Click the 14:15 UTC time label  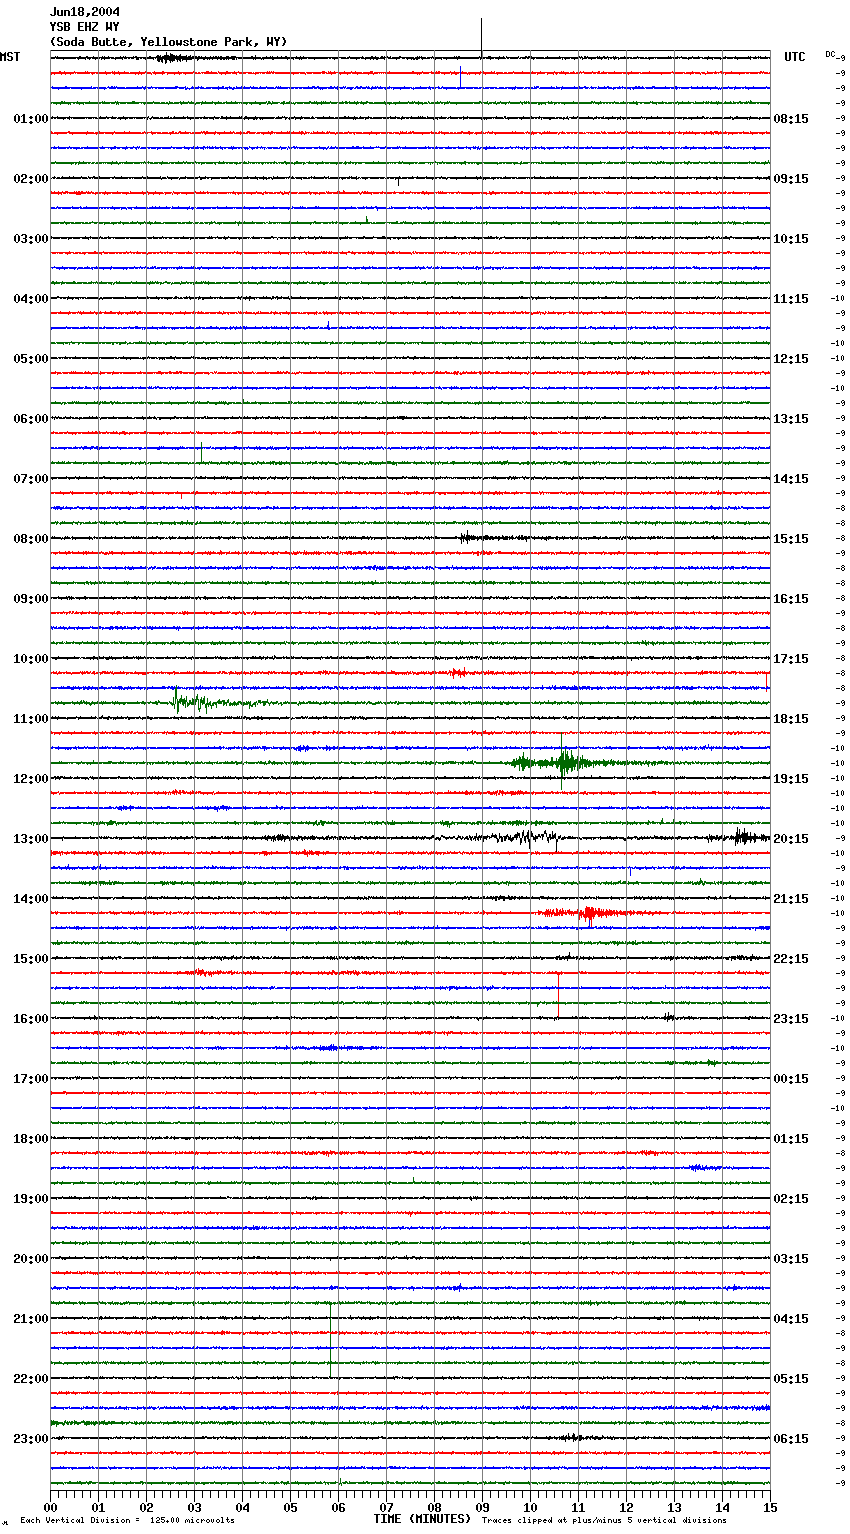click(791, 479)
